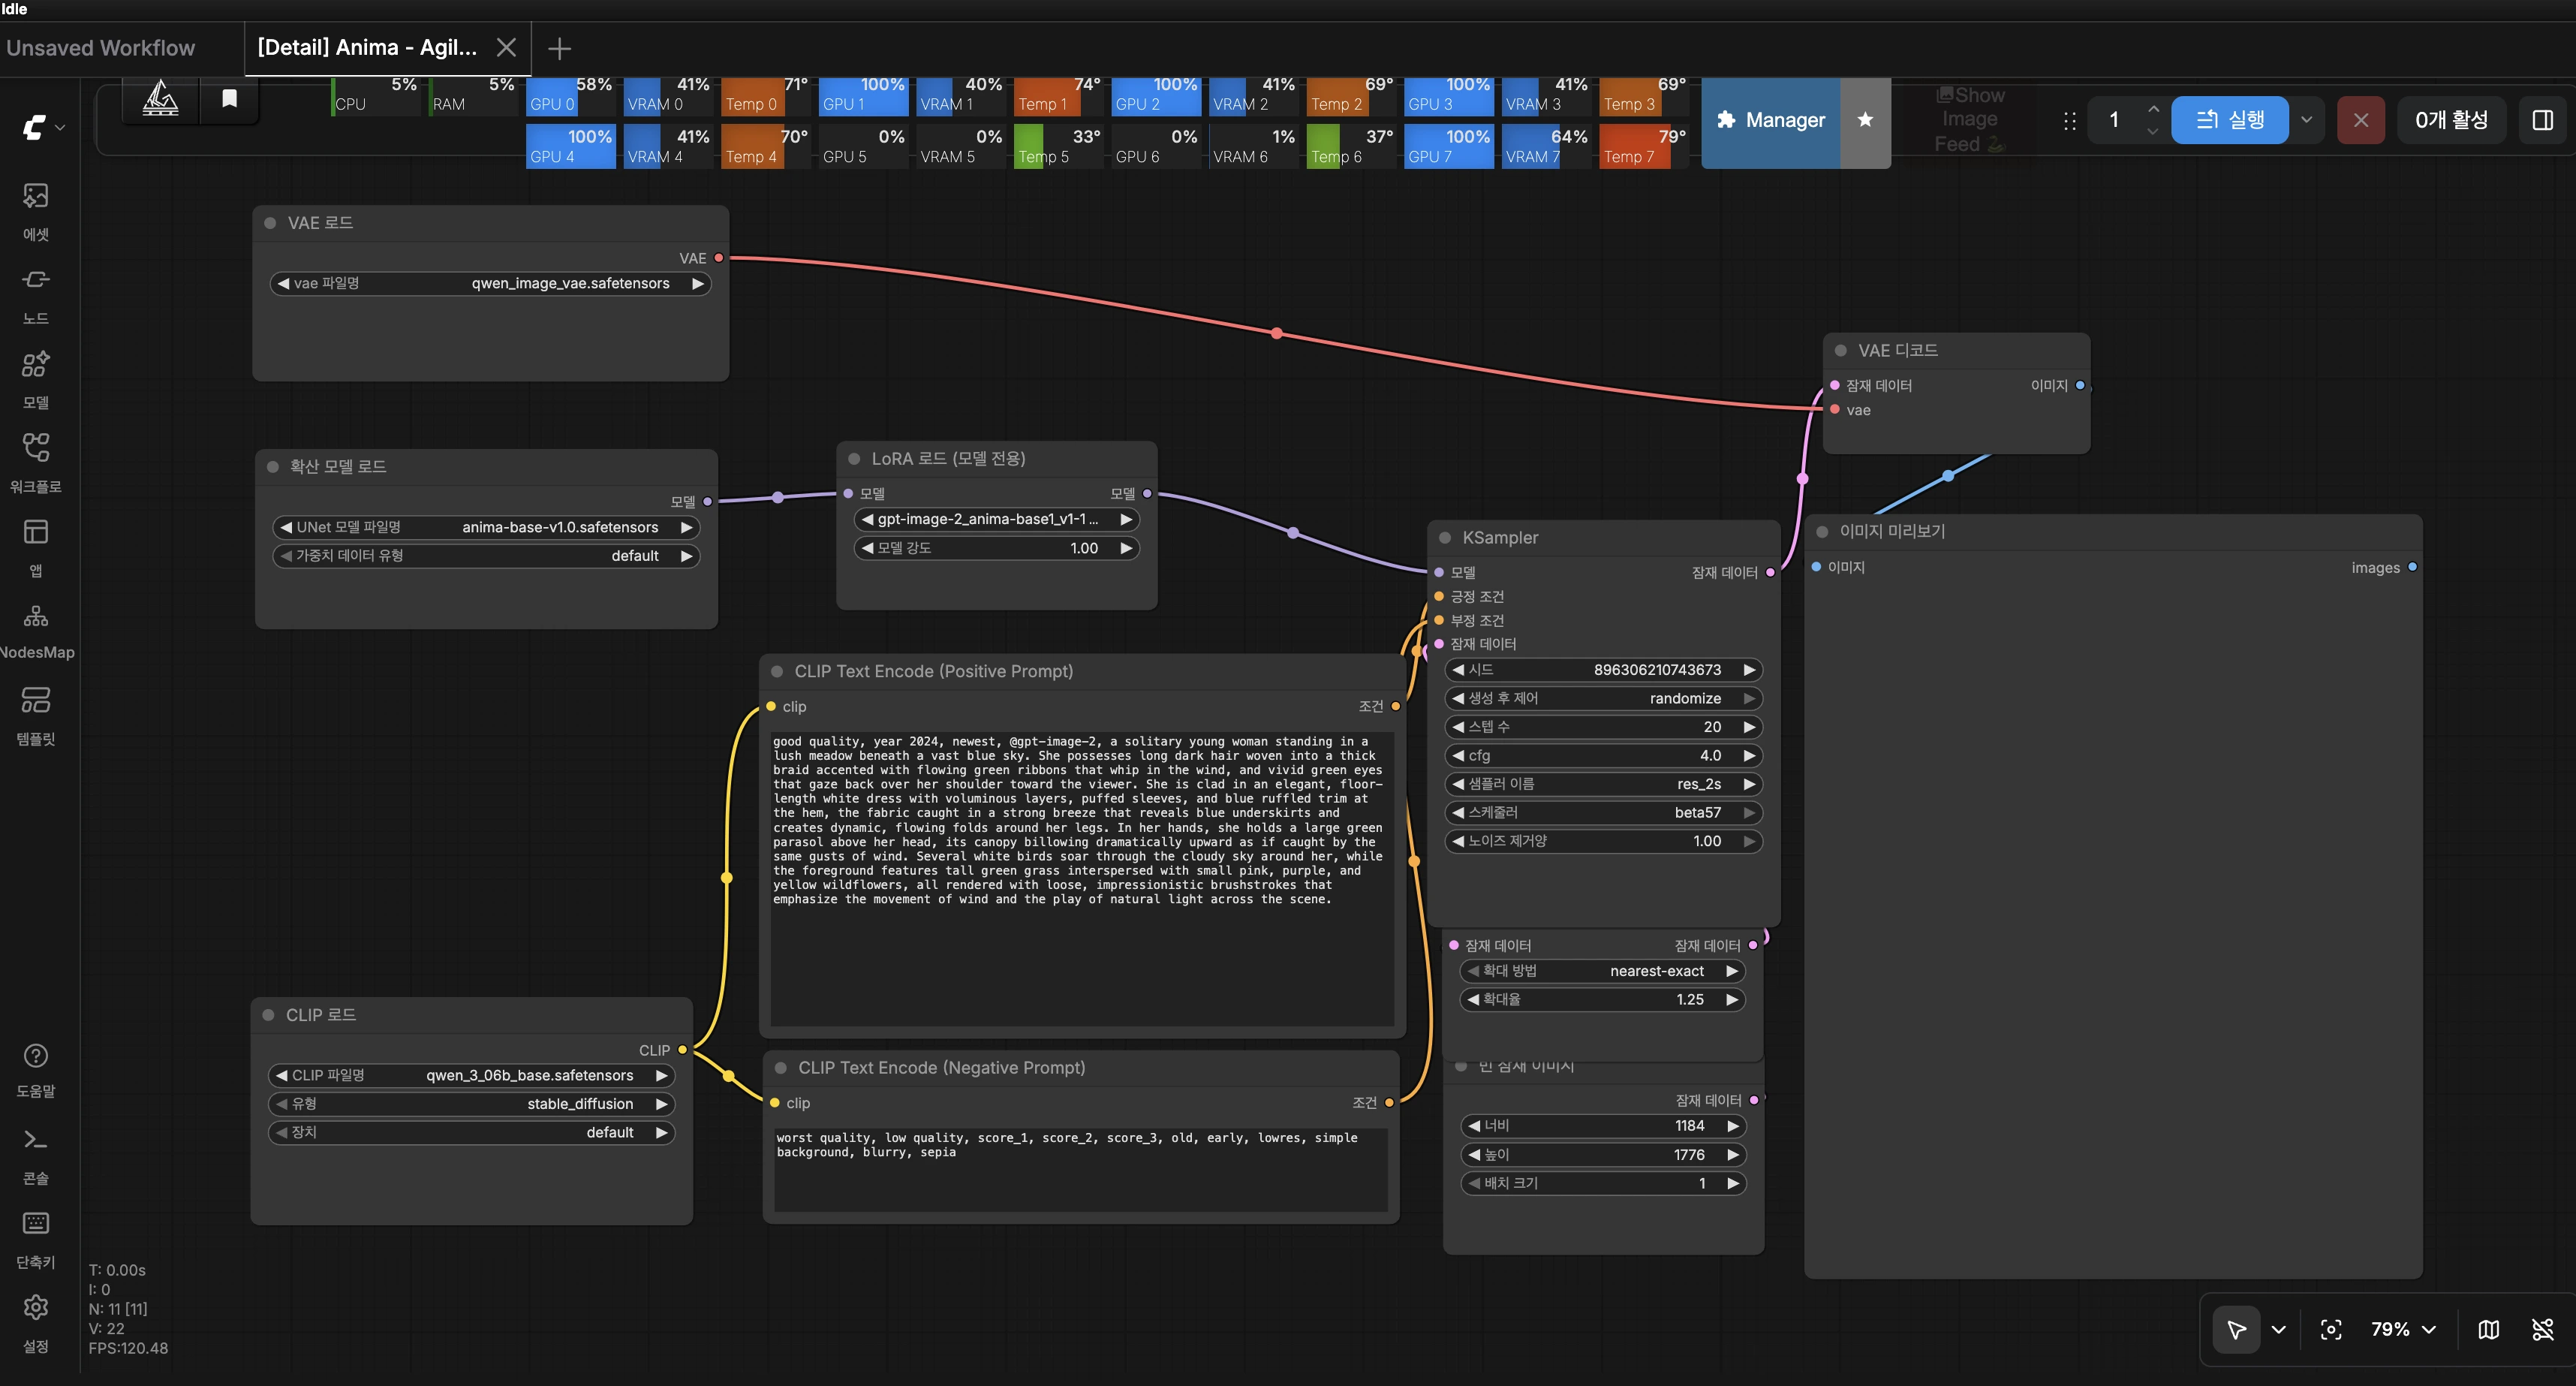The height and width of the screenshot is (1386, 2576).
Task: Click the positive prompt text area
Action: pyautogui.click(x=1082, y=879)
